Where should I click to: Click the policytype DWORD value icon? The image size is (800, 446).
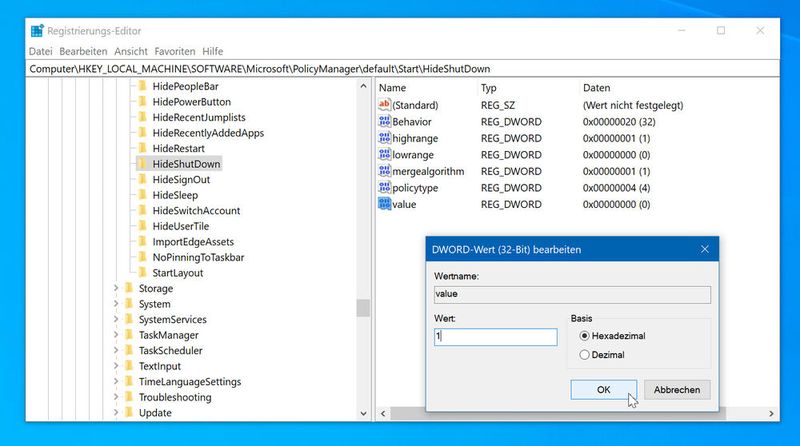(384, 187)
